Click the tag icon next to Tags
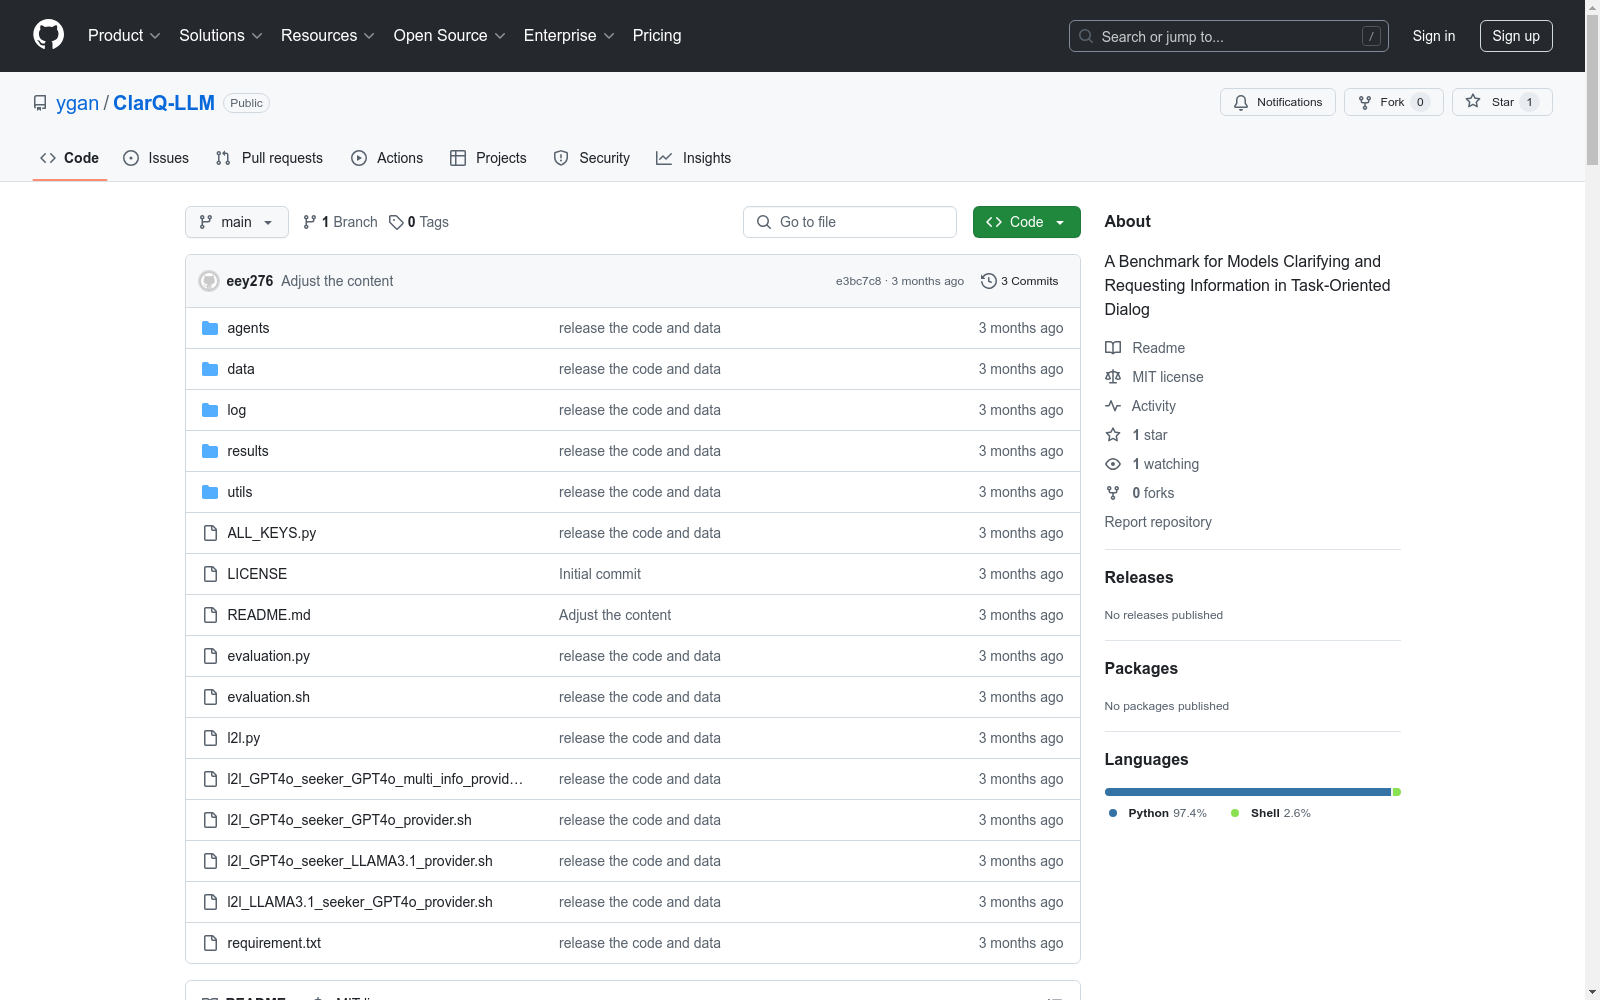This screenshot has width=1600, height=1000. coord(396,222)
